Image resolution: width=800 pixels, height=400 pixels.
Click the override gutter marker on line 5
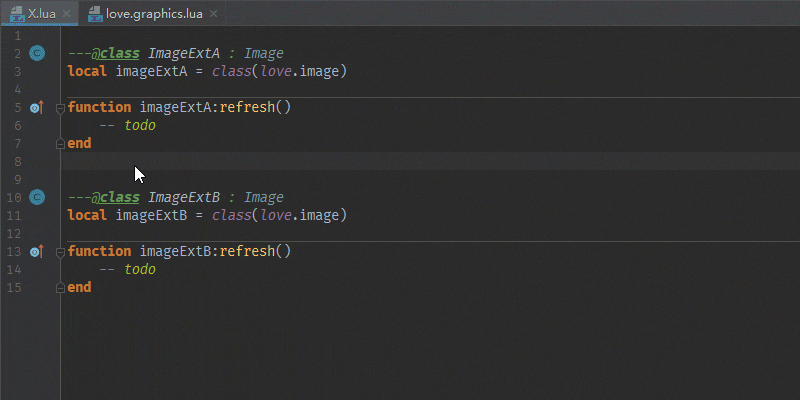pyautogui.click(x=37, y=108)
